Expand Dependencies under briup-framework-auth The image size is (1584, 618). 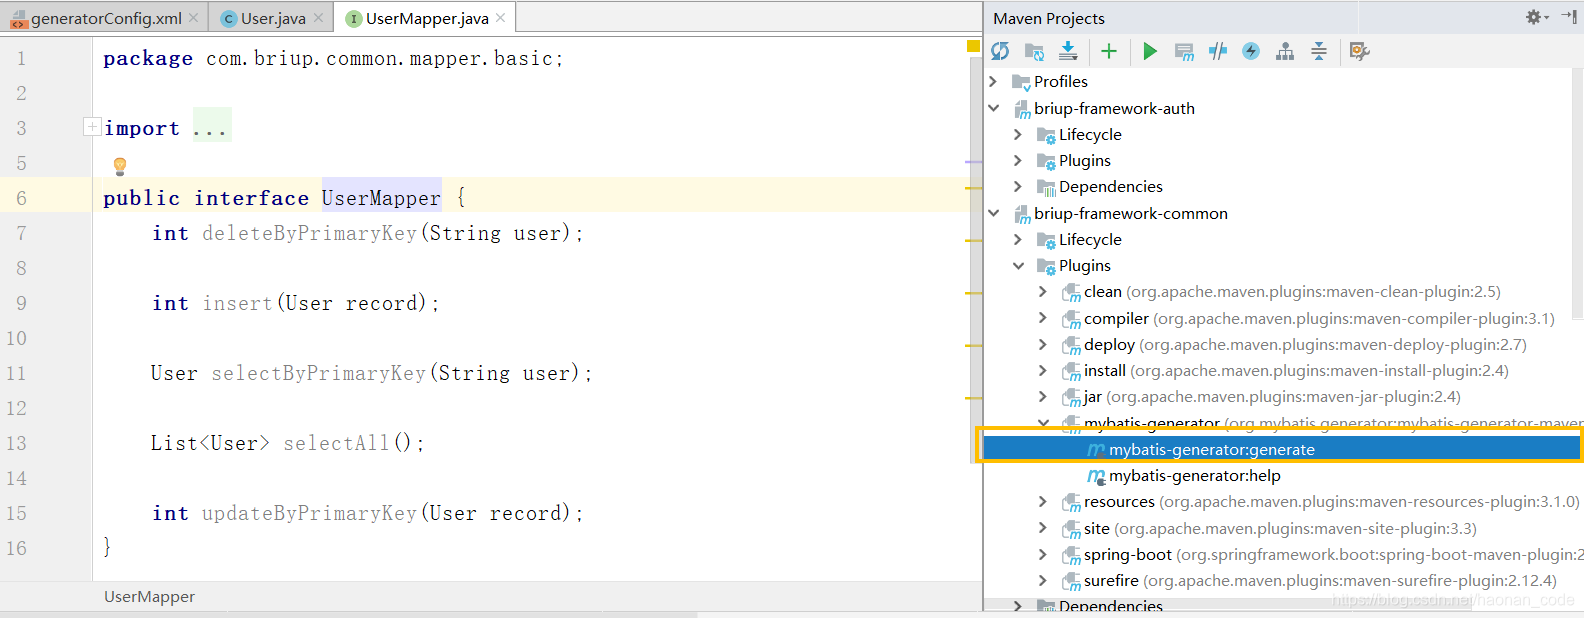click(x=1018, y=186)
